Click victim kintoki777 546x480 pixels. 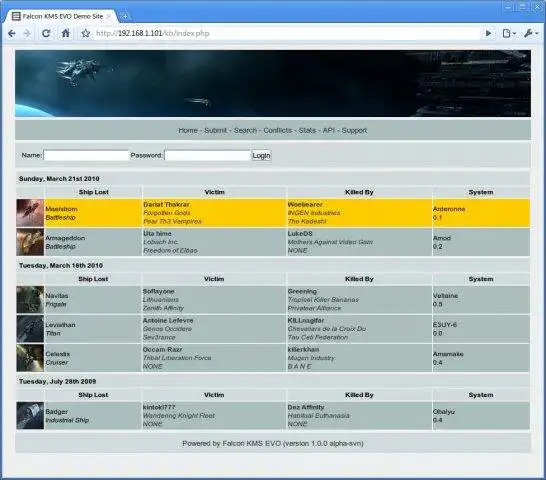point(159,407)
